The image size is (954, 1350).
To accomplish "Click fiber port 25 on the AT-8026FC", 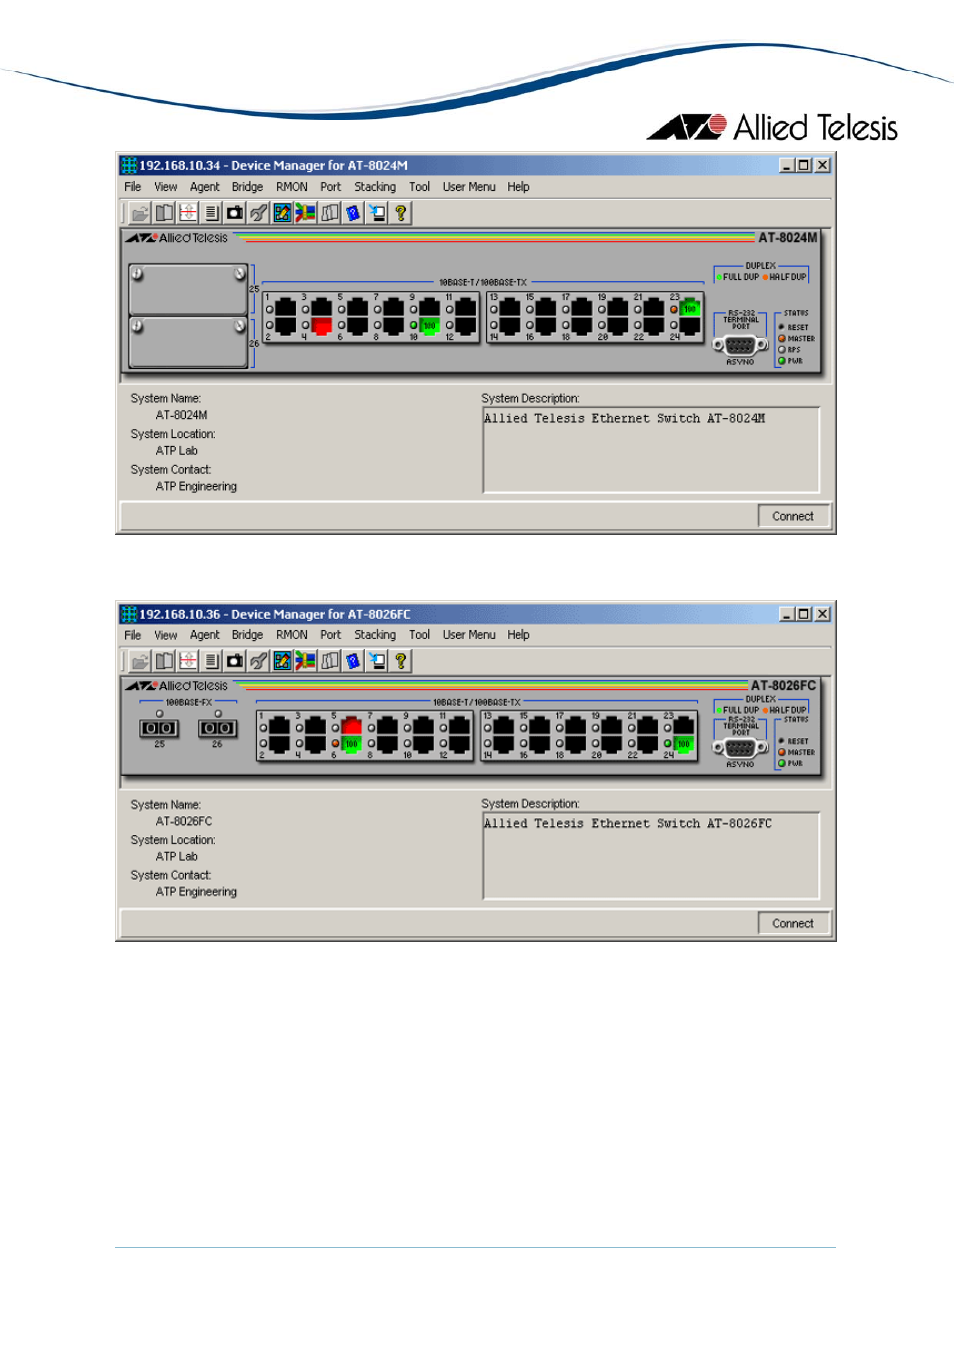I will [x=159, y=728].
